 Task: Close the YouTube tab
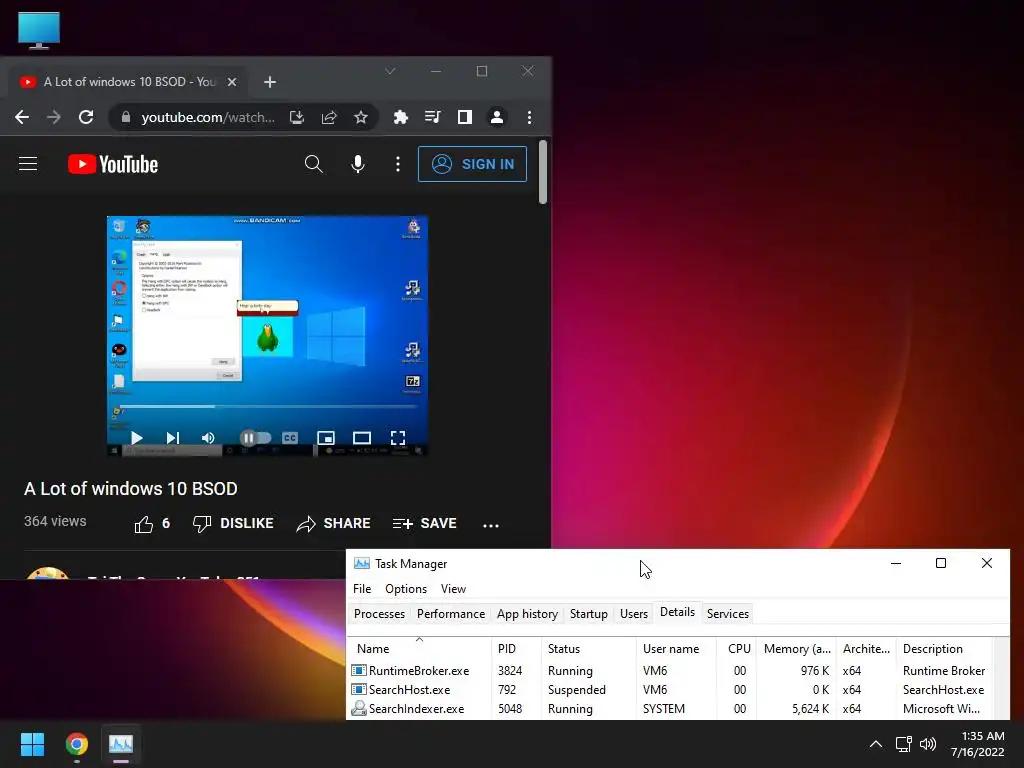pos(232,82)
